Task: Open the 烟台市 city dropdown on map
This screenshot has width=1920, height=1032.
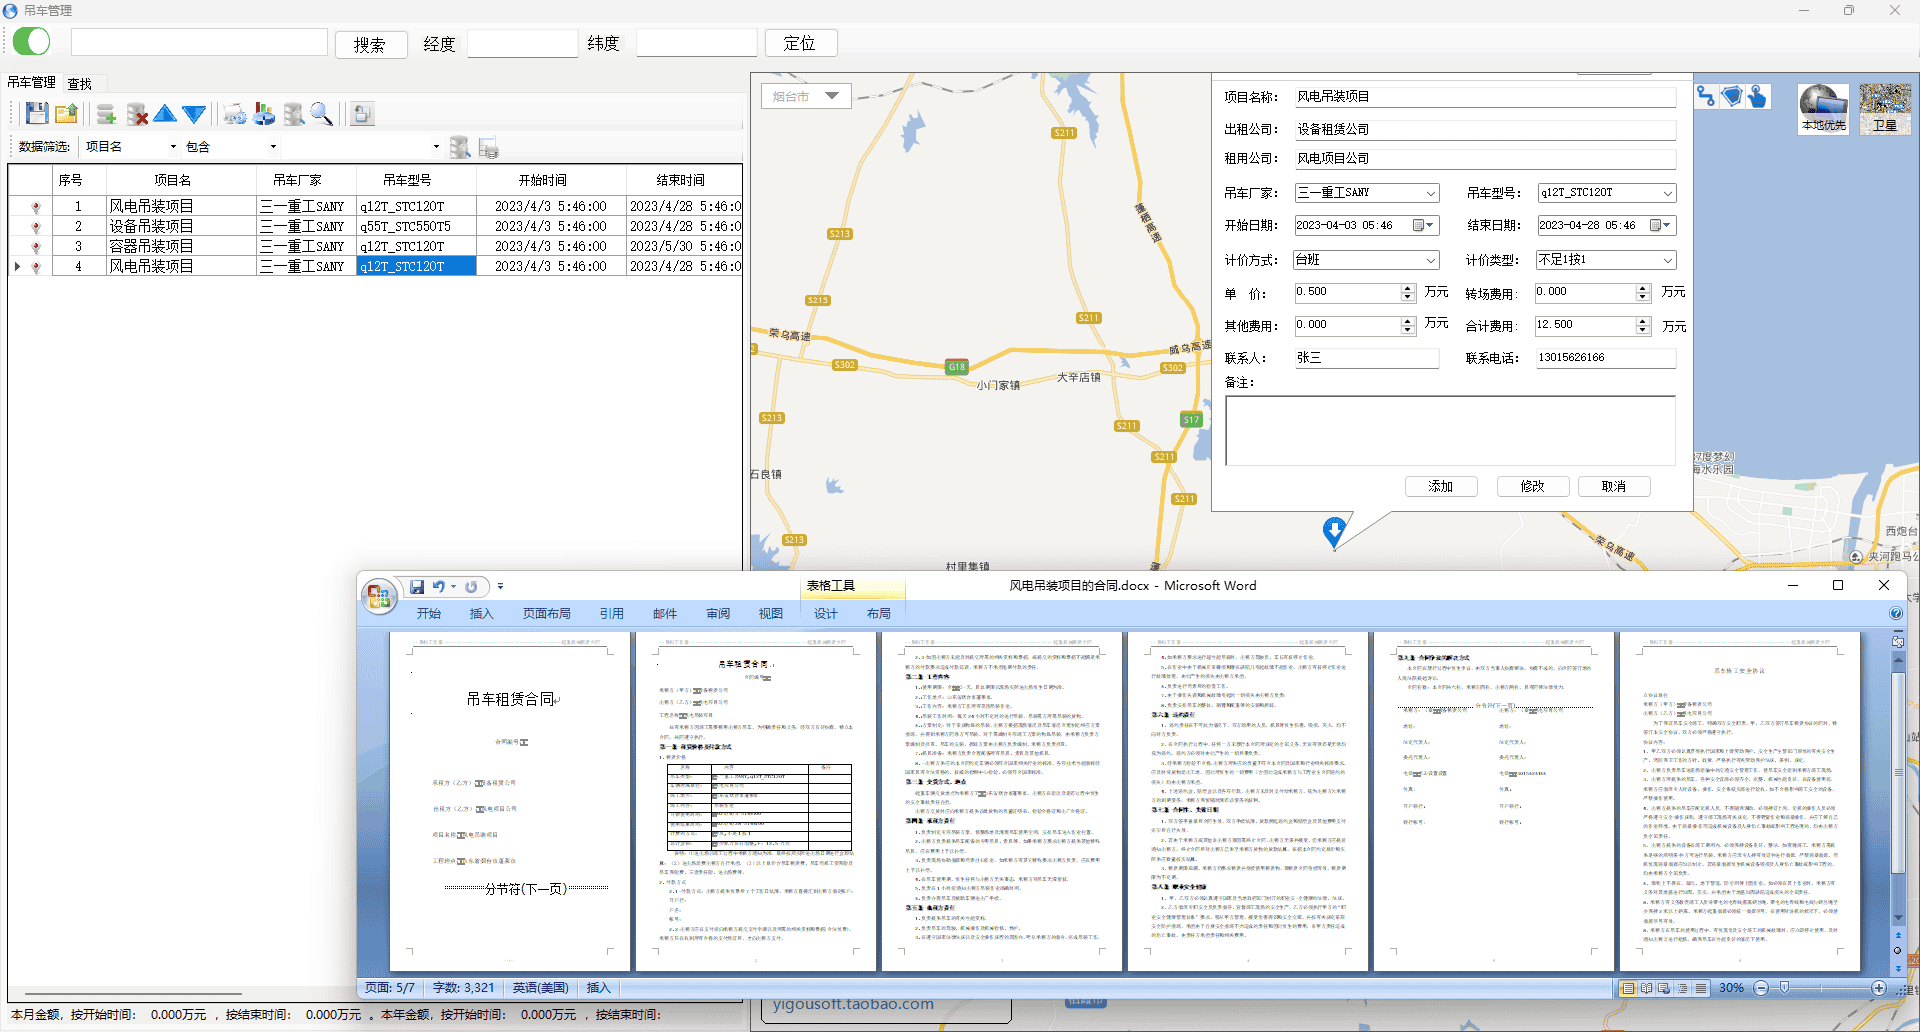Action: [x=831, y=96]
